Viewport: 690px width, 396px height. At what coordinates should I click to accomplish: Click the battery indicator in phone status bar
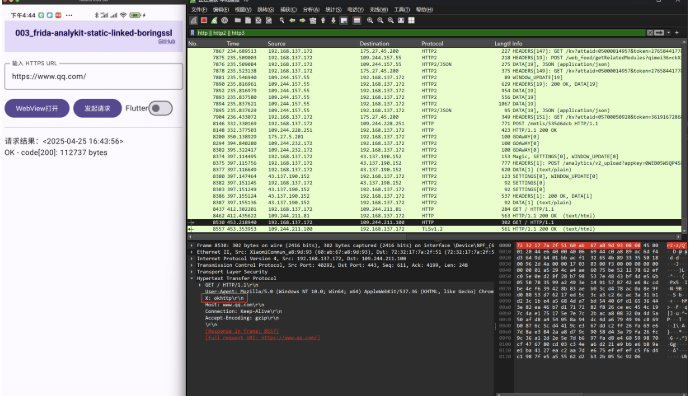pyautogui.click(x=135, y=15)
